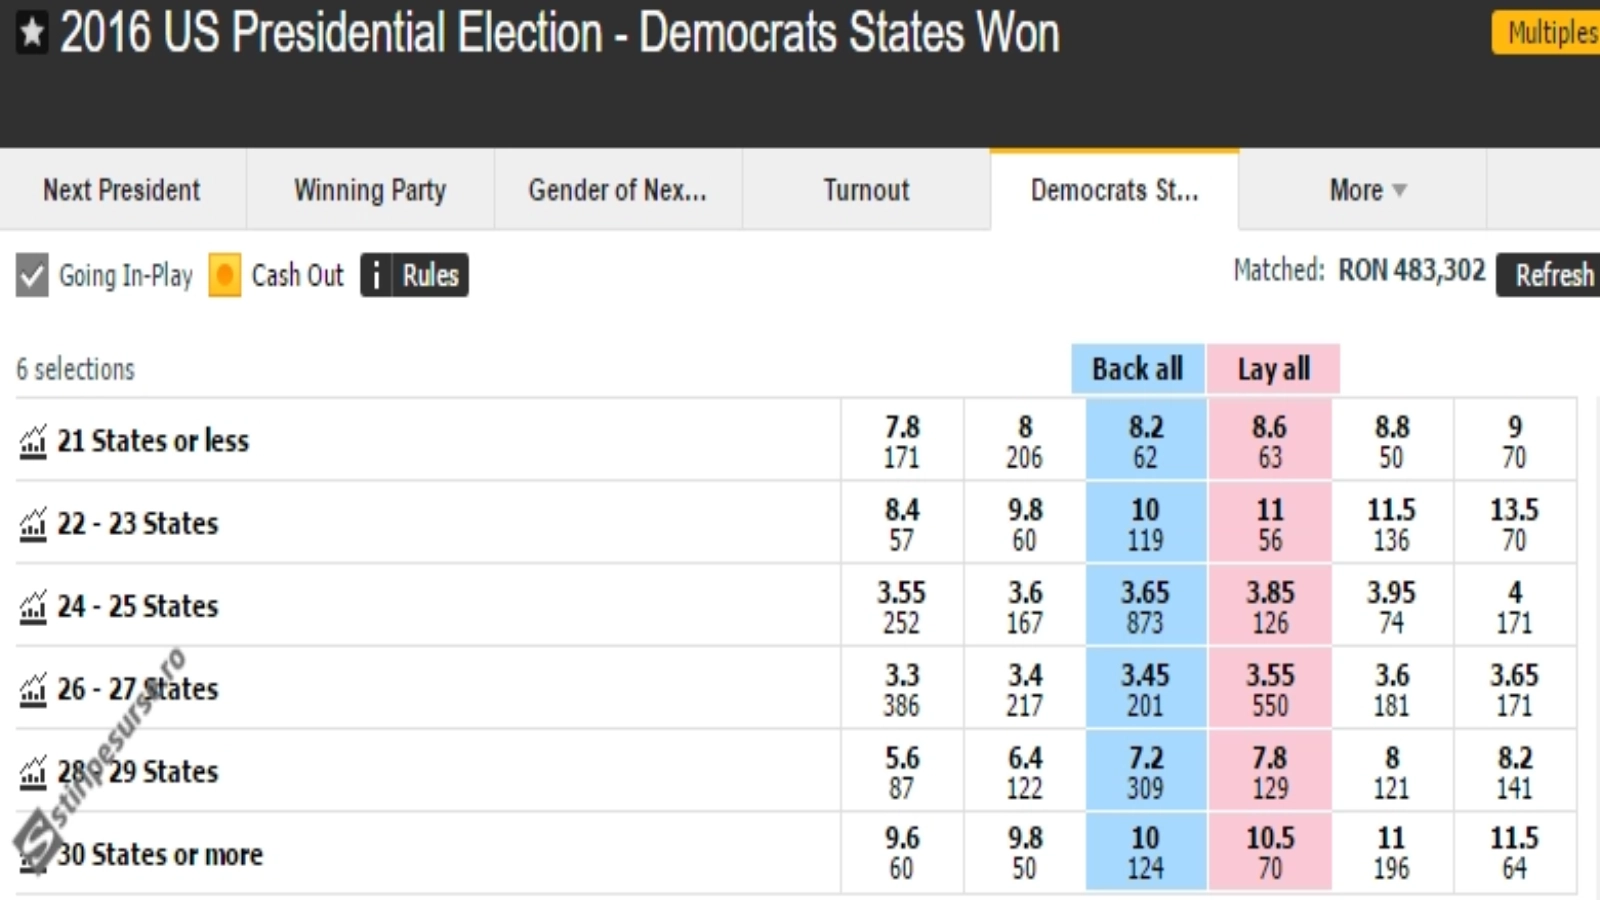Click the info icon next to Rules
The width and height of the screenshot is (1600, 900).
pyautogui.click(x=376, y=275)
